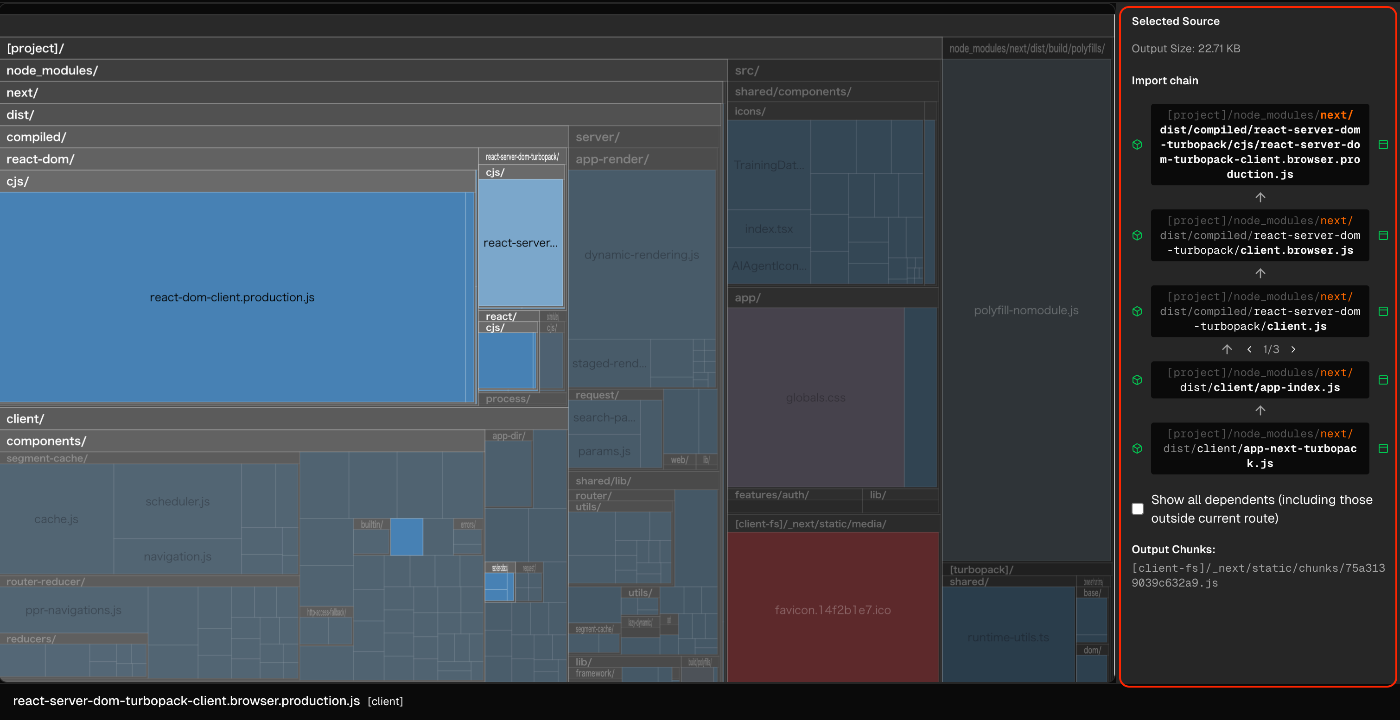Enable Show all dependents checkbox

pos(1138,509)
